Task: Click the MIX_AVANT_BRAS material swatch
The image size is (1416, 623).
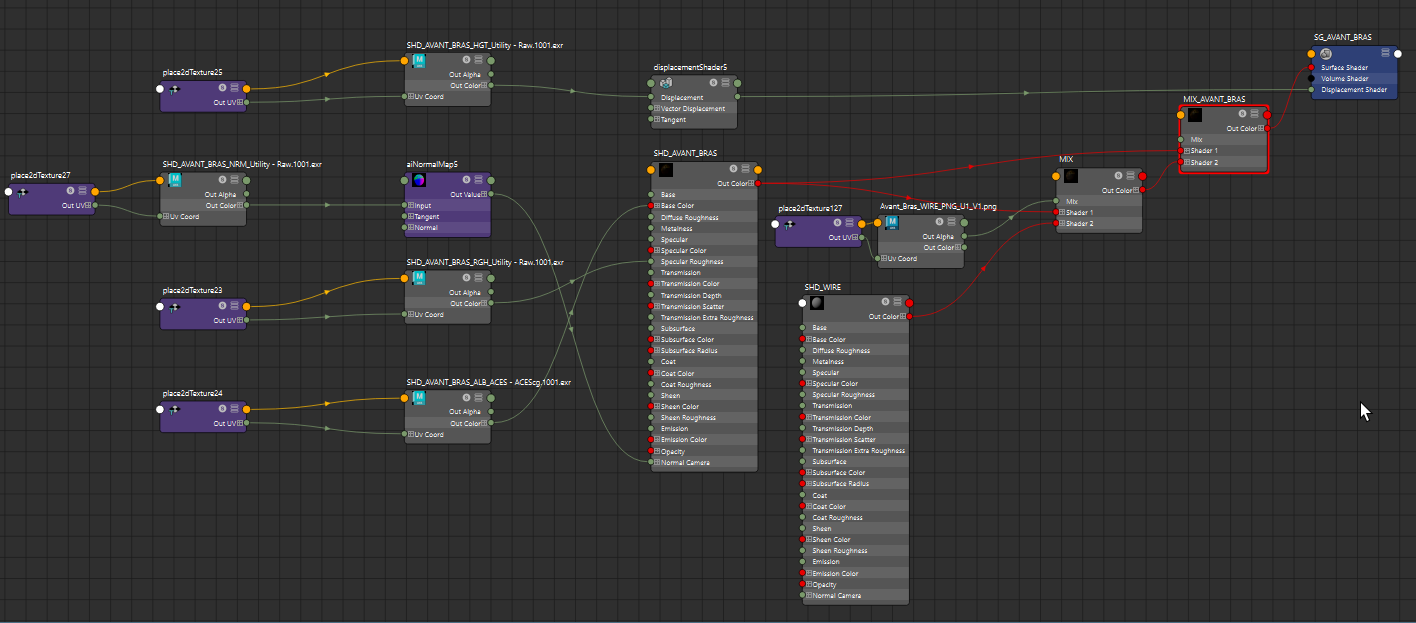Action: point(1195,115)
